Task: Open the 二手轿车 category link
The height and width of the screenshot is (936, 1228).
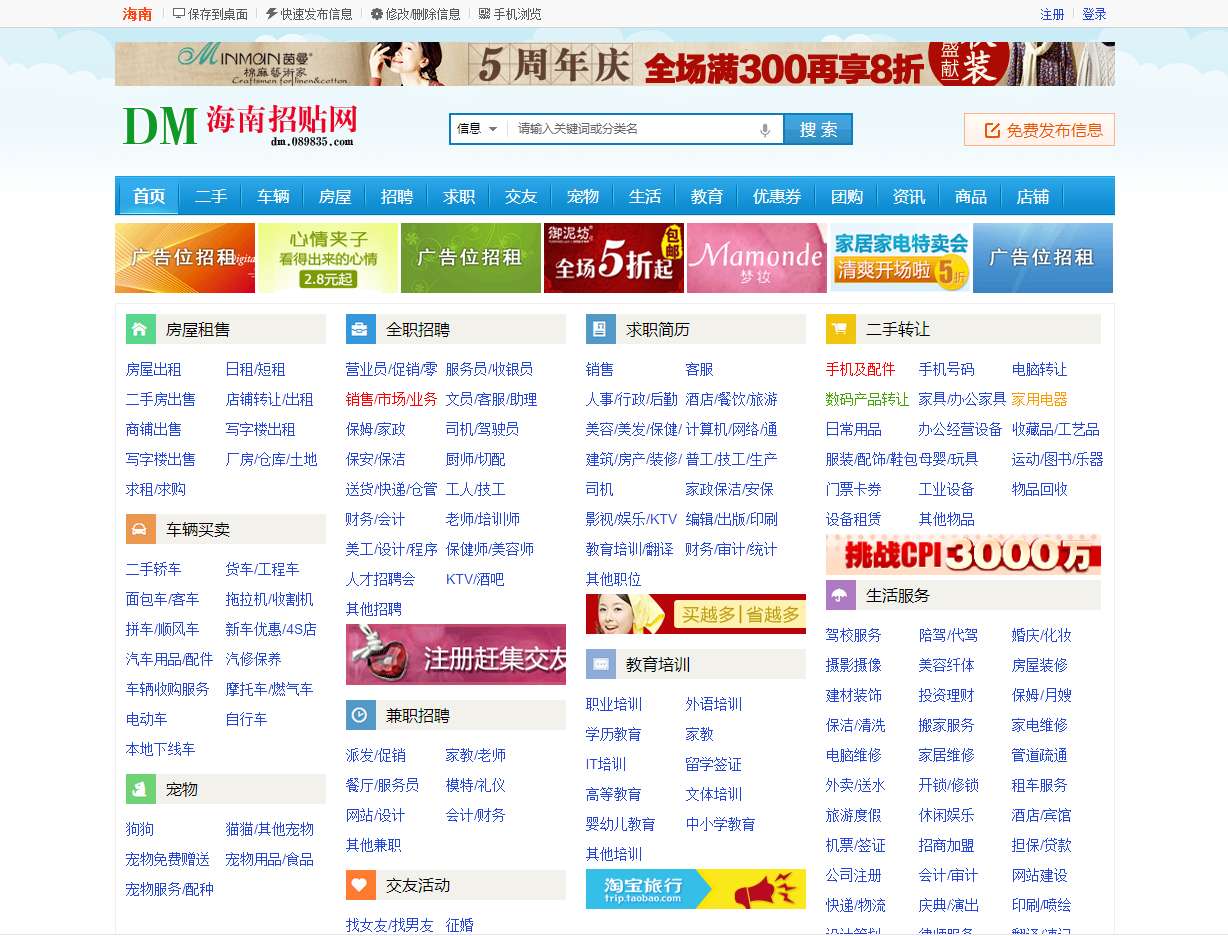Action: pyautogui.click(x=154, y=569)
